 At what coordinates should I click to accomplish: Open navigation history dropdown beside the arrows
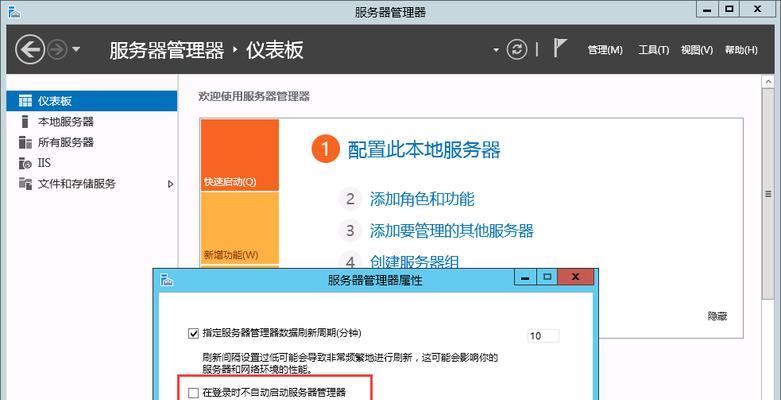point(76,49)
